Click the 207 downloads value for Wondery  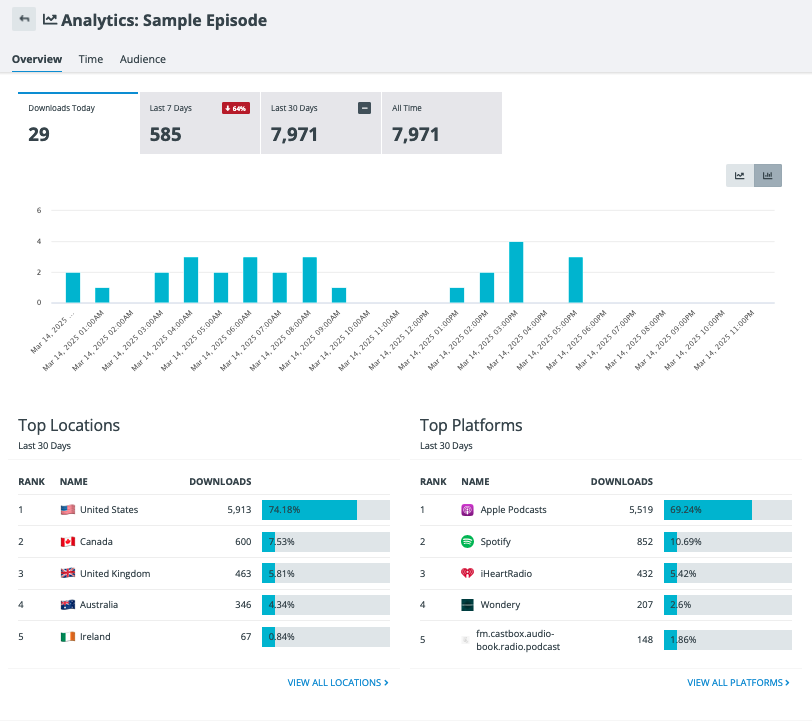pyautogui.click(x=645, y=605)
